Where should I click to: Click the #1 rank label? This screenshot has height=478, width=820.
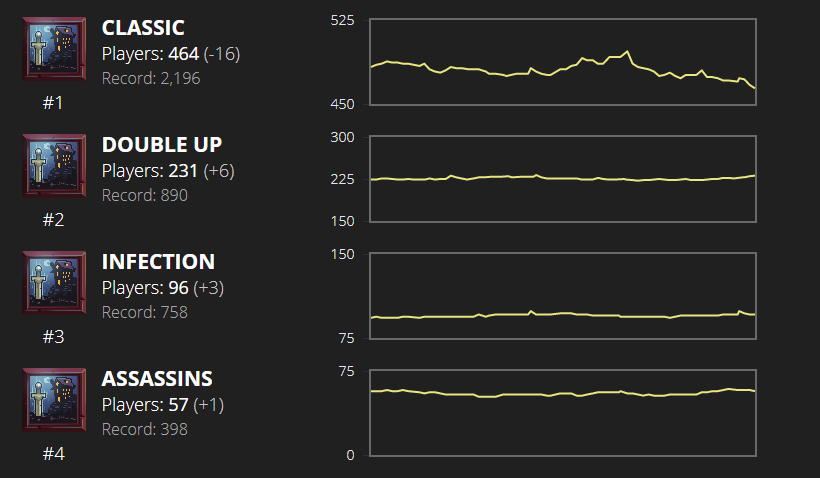click(53, 102)
